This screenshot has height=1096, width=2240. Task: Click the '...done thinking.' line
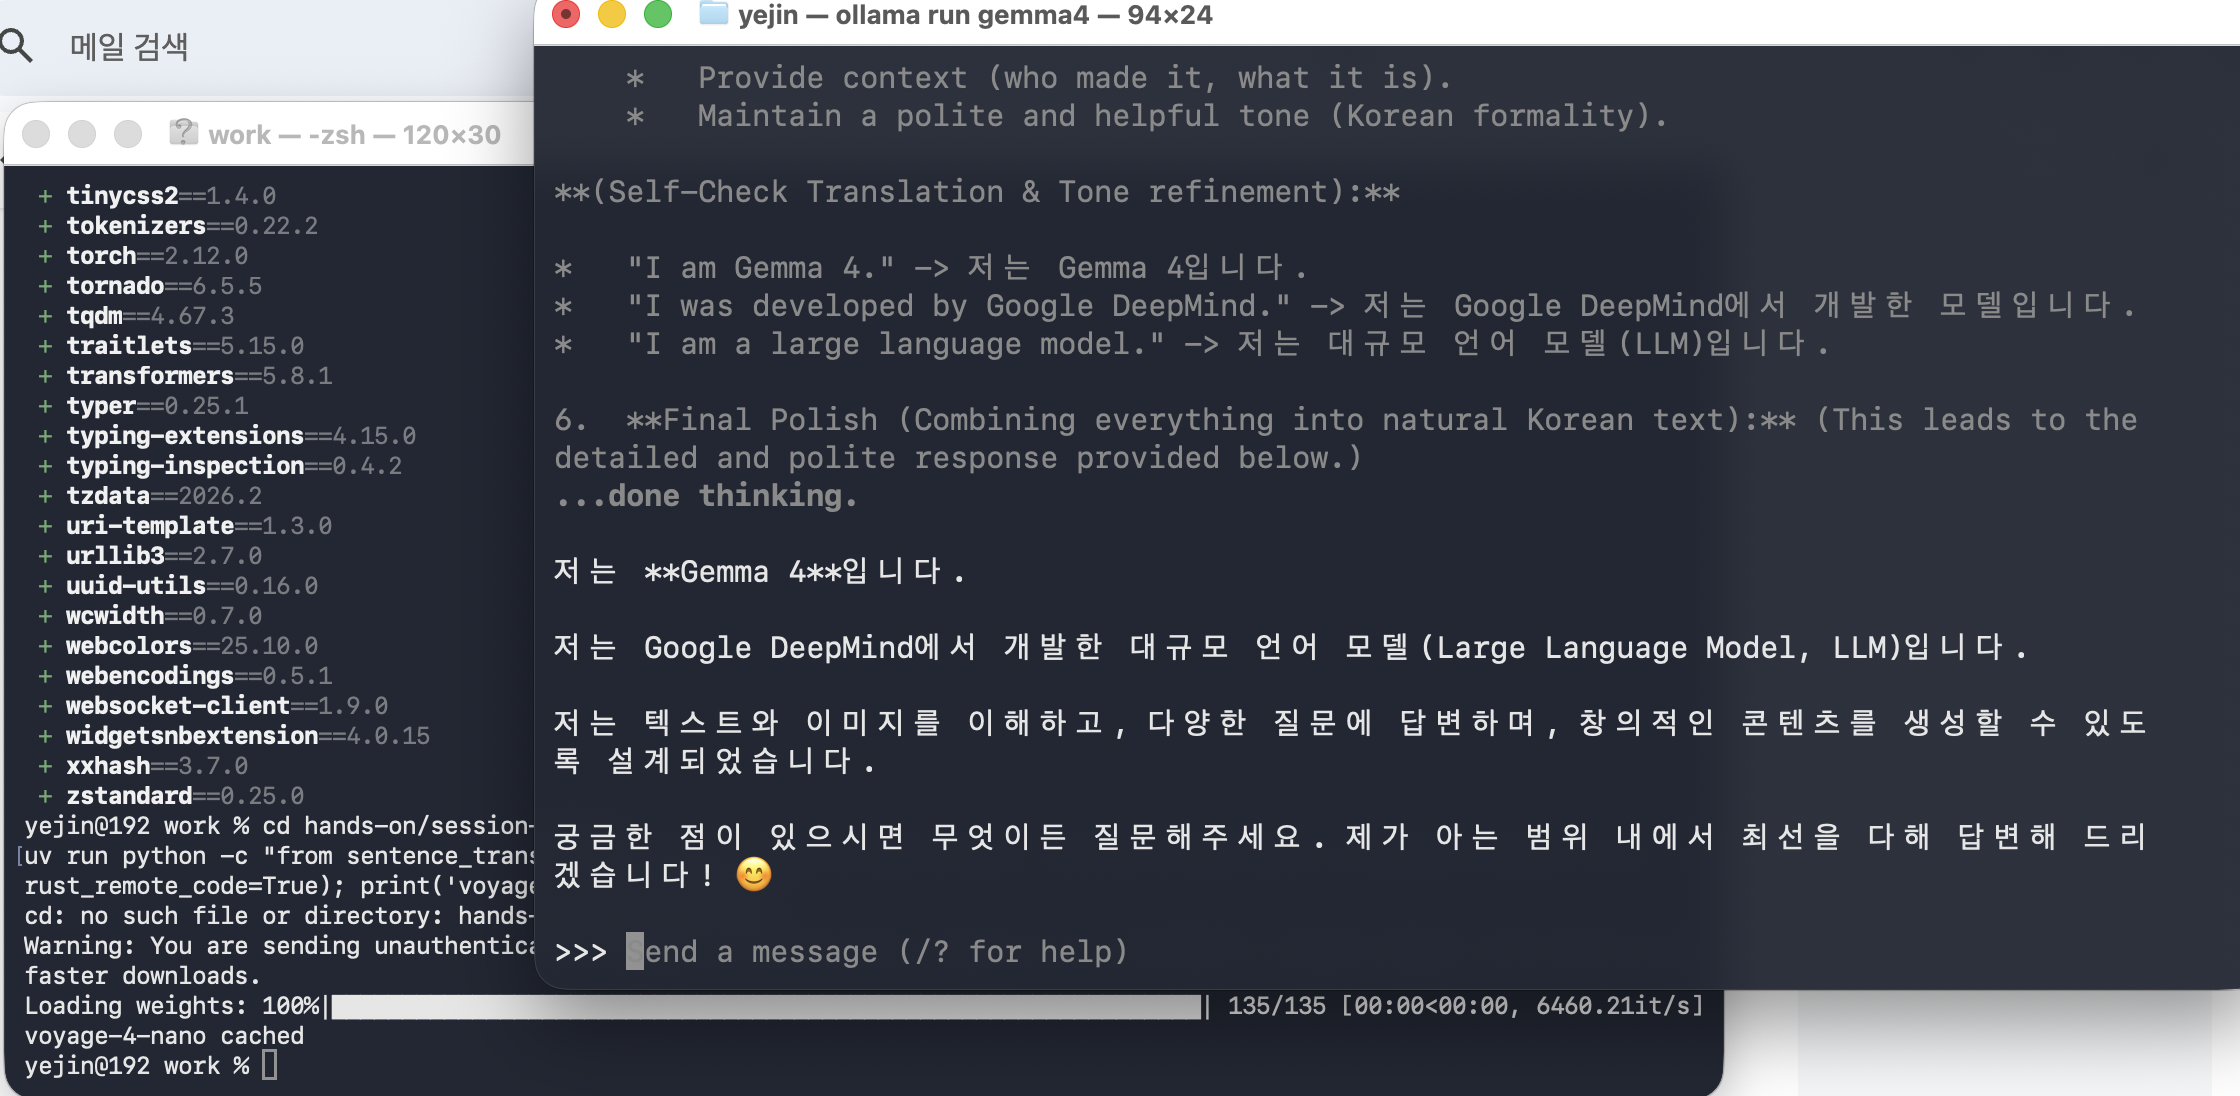[706, 496]
